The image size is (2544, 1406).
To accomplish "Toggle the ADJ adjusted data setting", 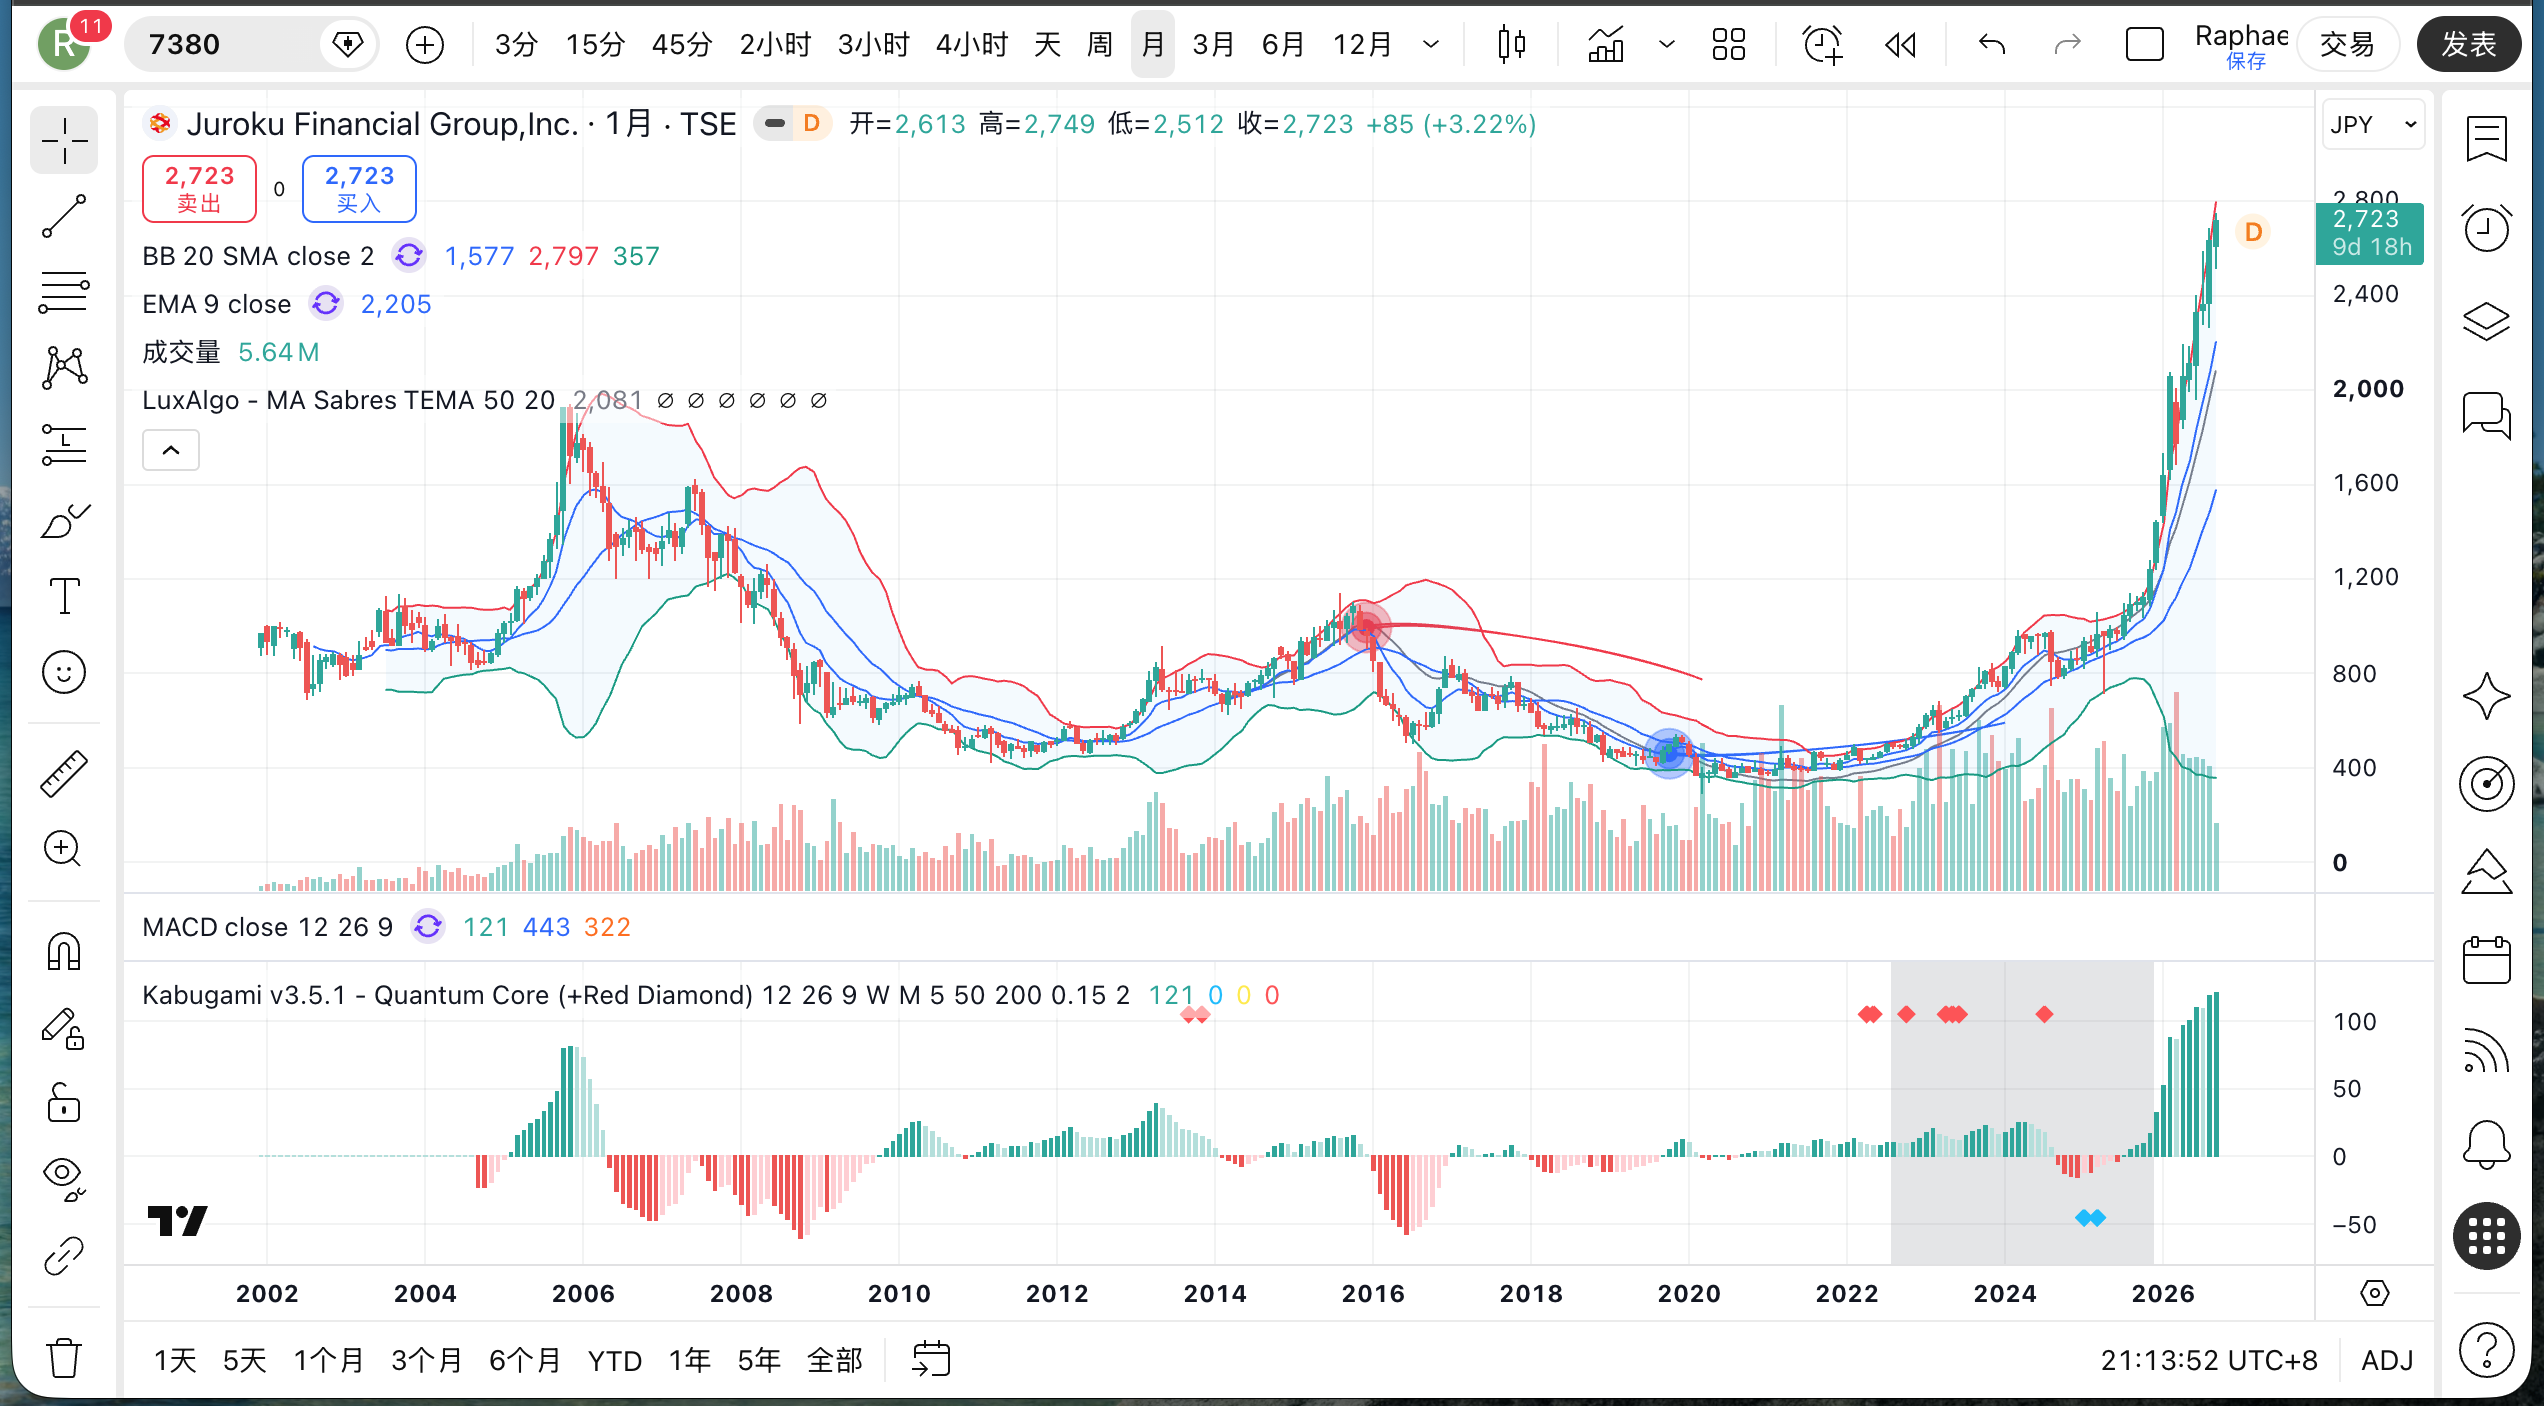I will [x=2387, y=1360].
